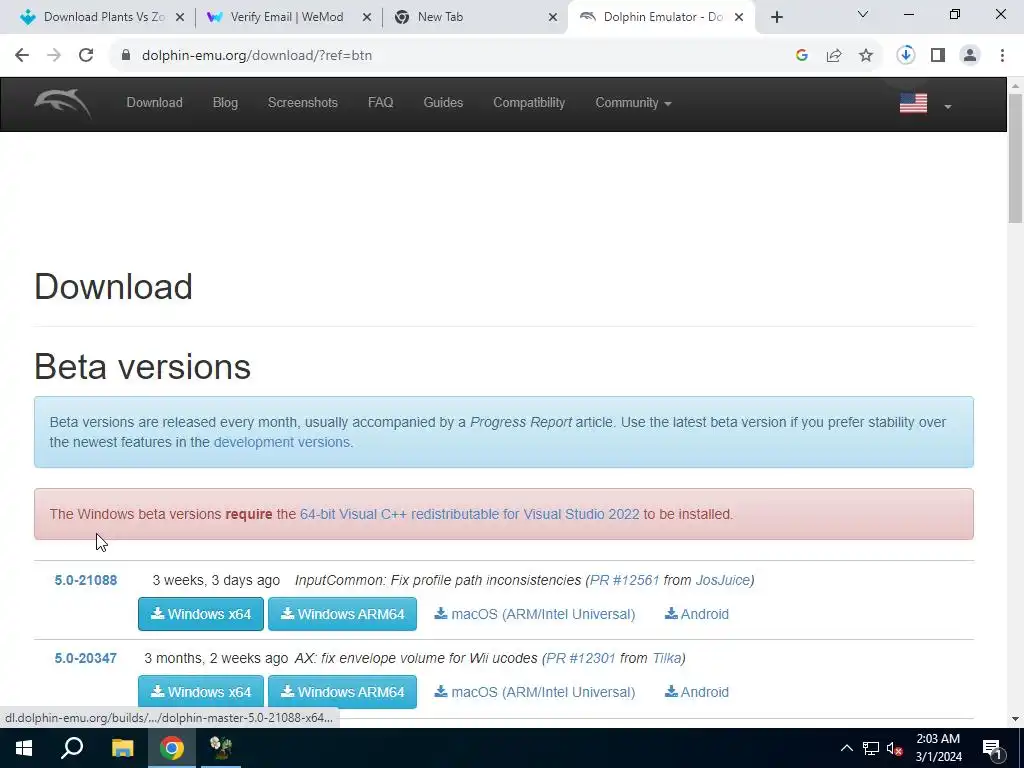Open the notification center icon

pyautogui.click(x=992, y=749)
